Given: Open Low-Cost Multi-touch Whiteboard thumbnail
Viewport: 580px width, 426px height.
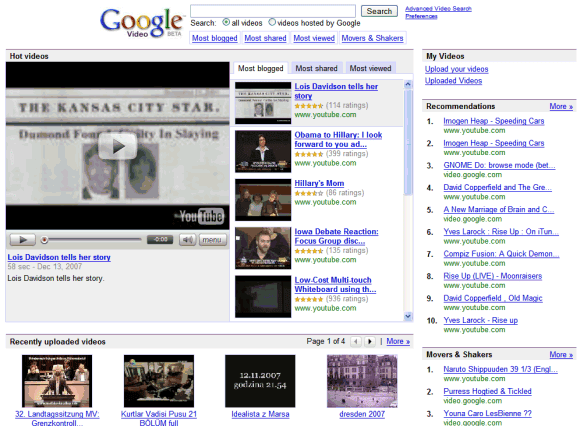Looking at the screenshot, I should click(x=263, y=297).
